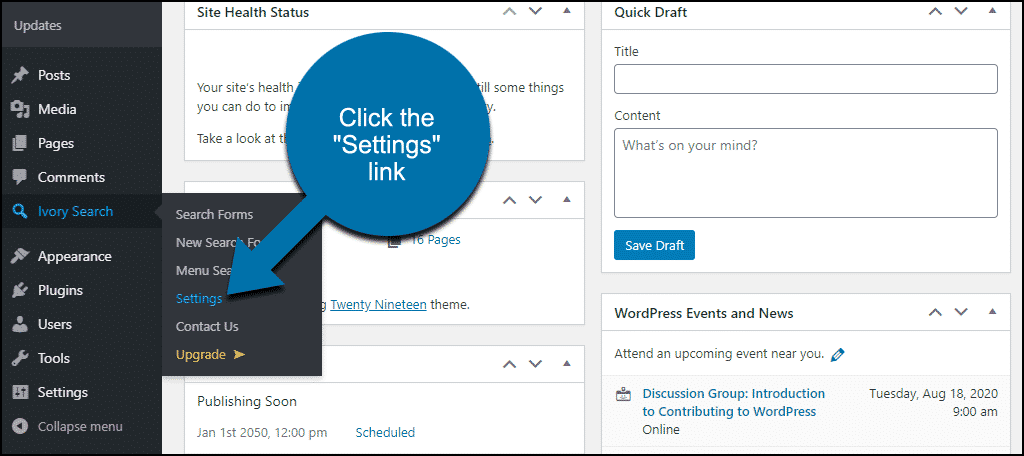
Task: Collapse the Quick Draft panel toggle arrow
Action: [991, 12]
